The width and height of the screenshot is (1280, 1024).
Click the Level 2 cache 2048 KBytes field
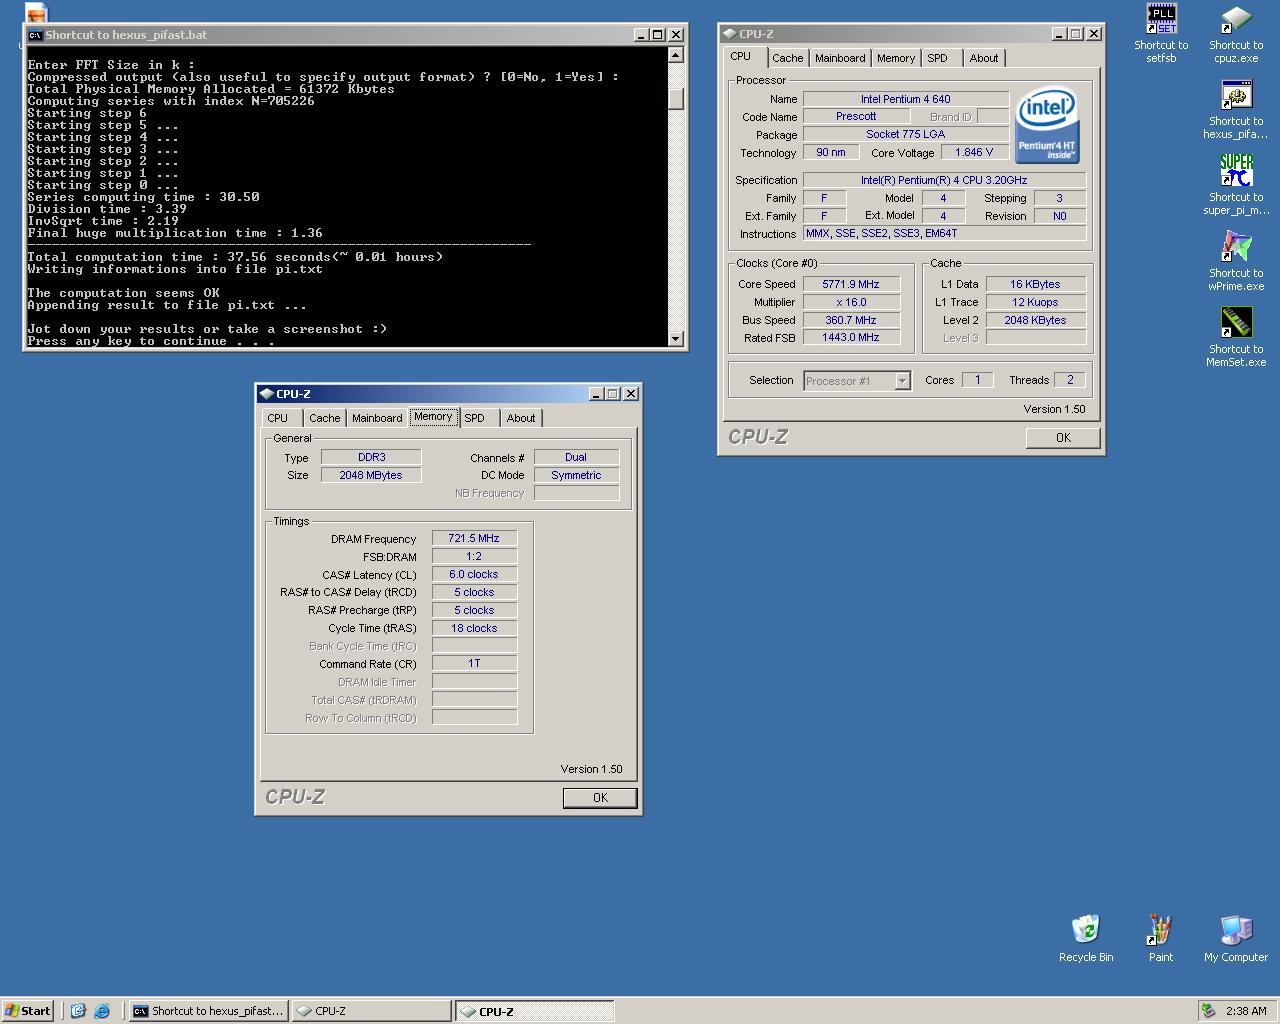1036,320
